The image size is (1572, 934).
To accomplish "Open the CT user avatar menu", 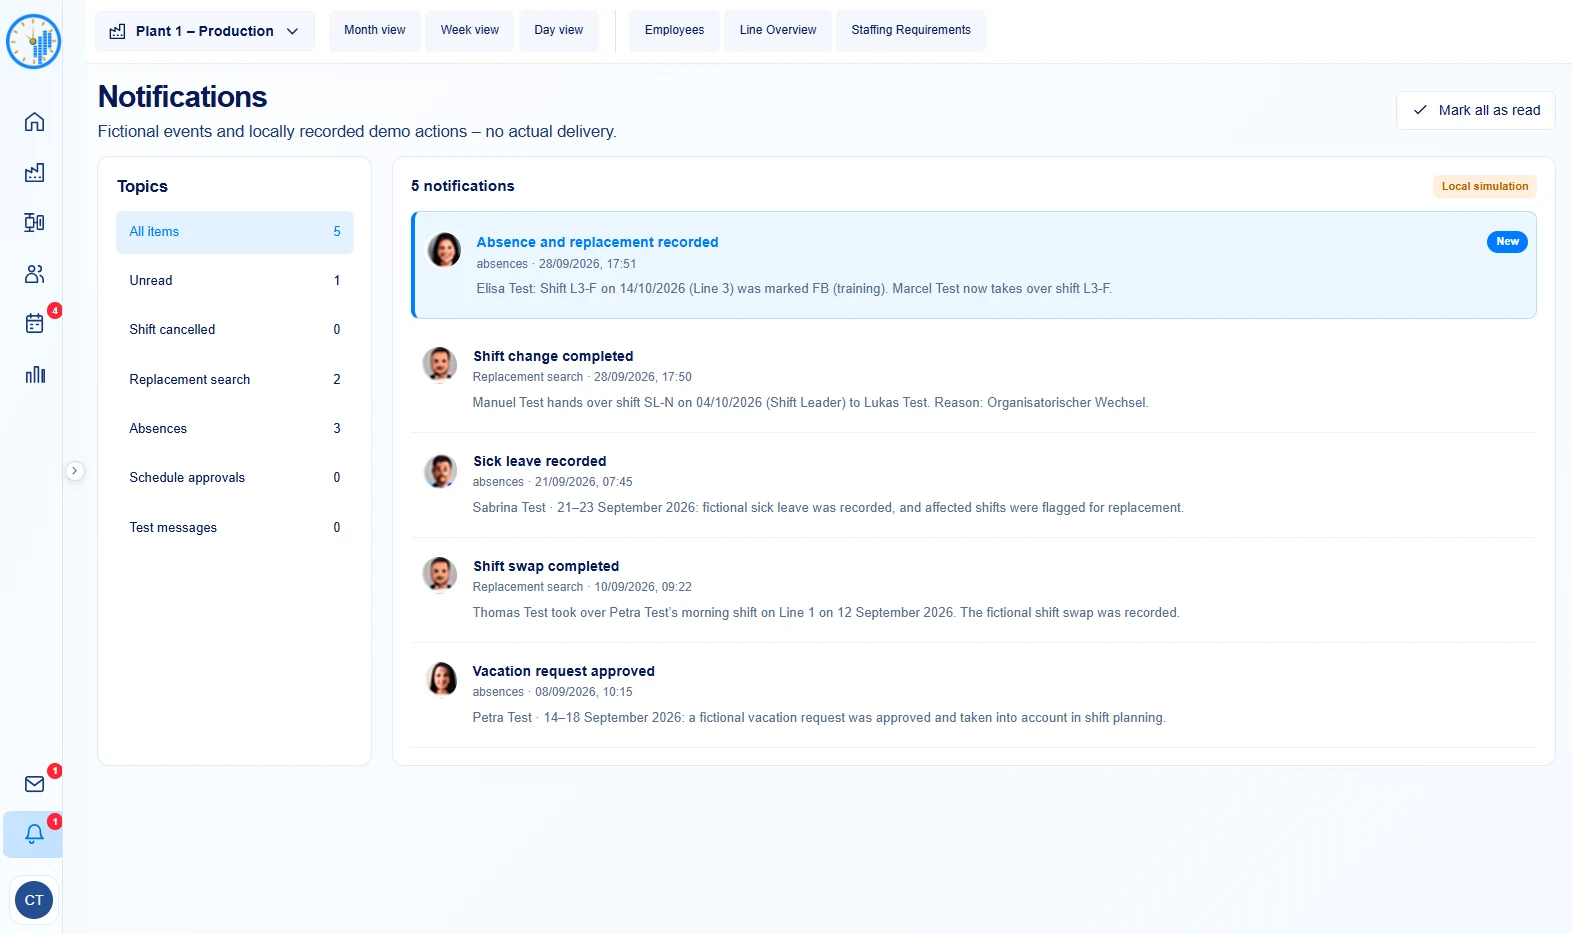I will [x=34, y=900].
